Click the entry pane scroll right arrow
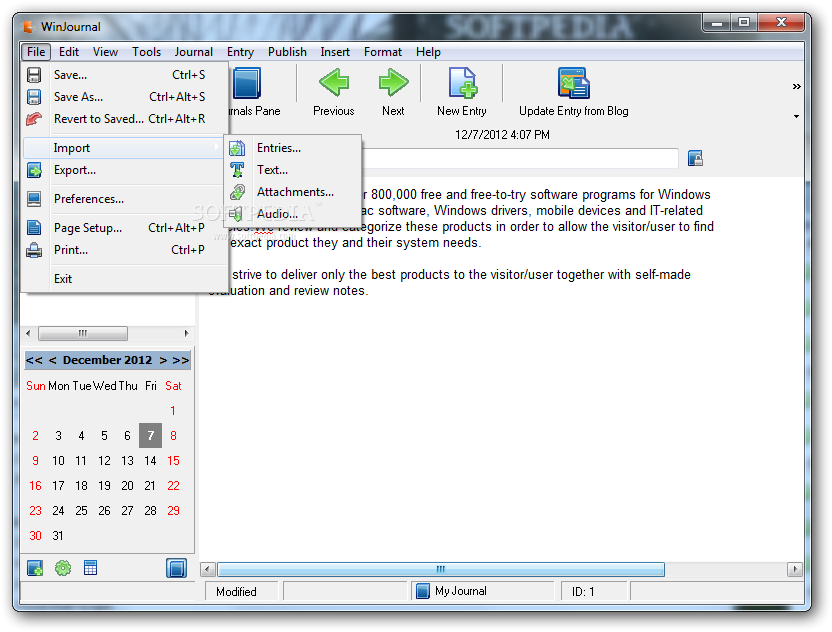 (x=794, y=569)
